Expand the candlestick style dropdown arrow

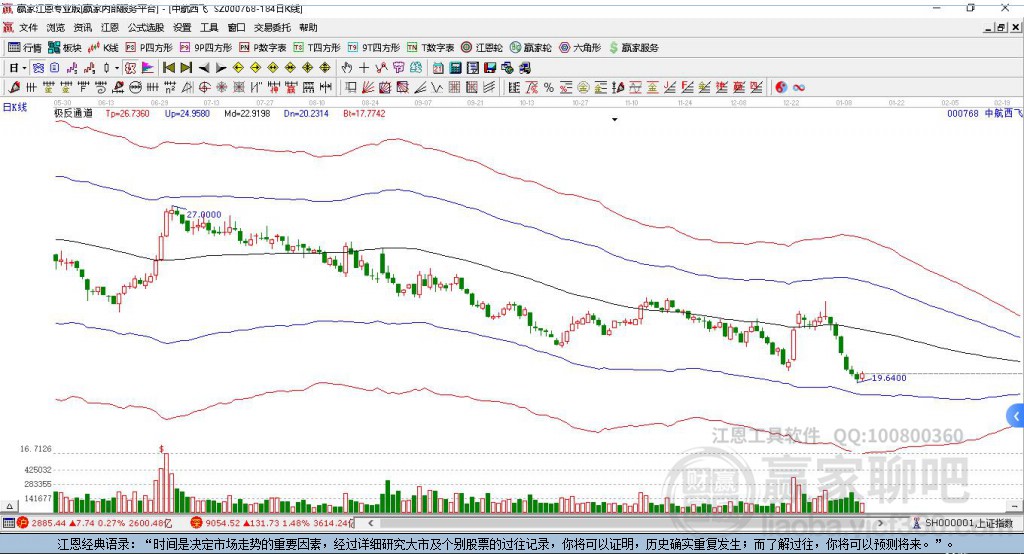(117, 68)
